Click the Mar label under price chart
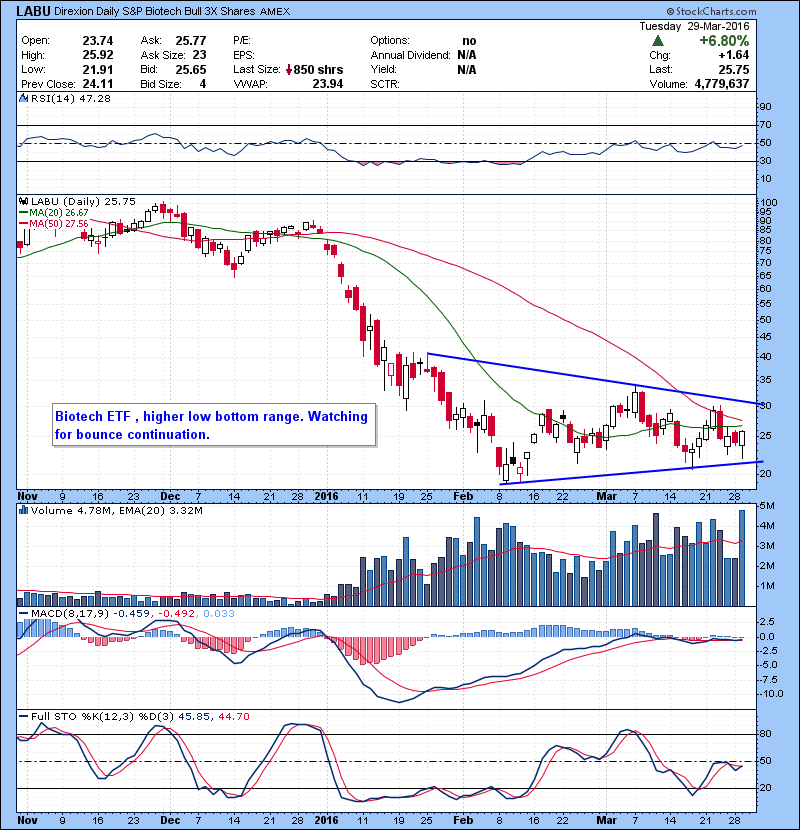Screen dimensions: 800x830 606,496
